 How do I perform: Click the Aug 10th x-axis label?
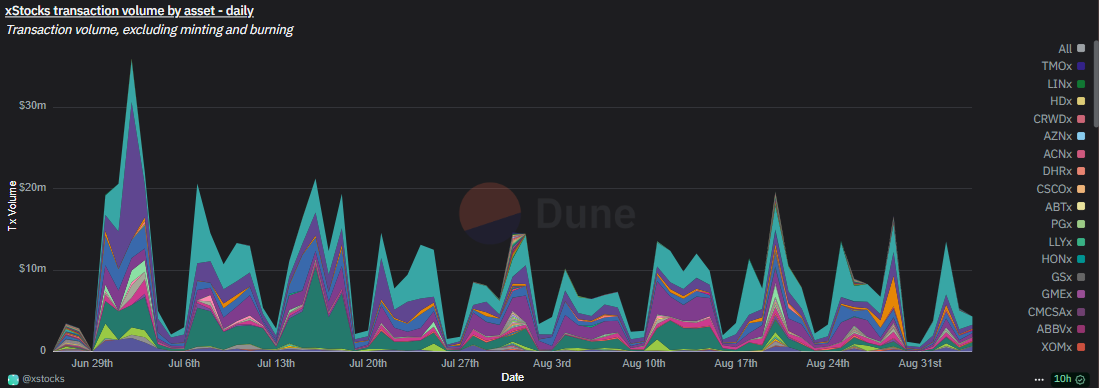click(644, 363)
